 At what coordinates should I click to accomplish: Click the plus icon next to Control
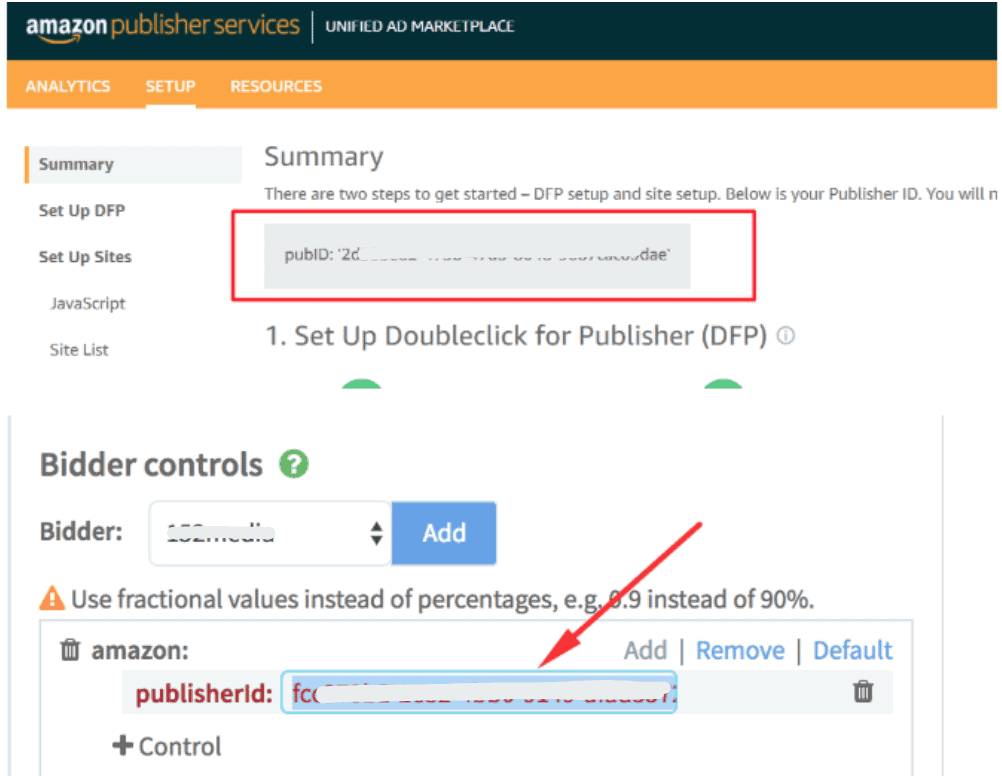123,746
